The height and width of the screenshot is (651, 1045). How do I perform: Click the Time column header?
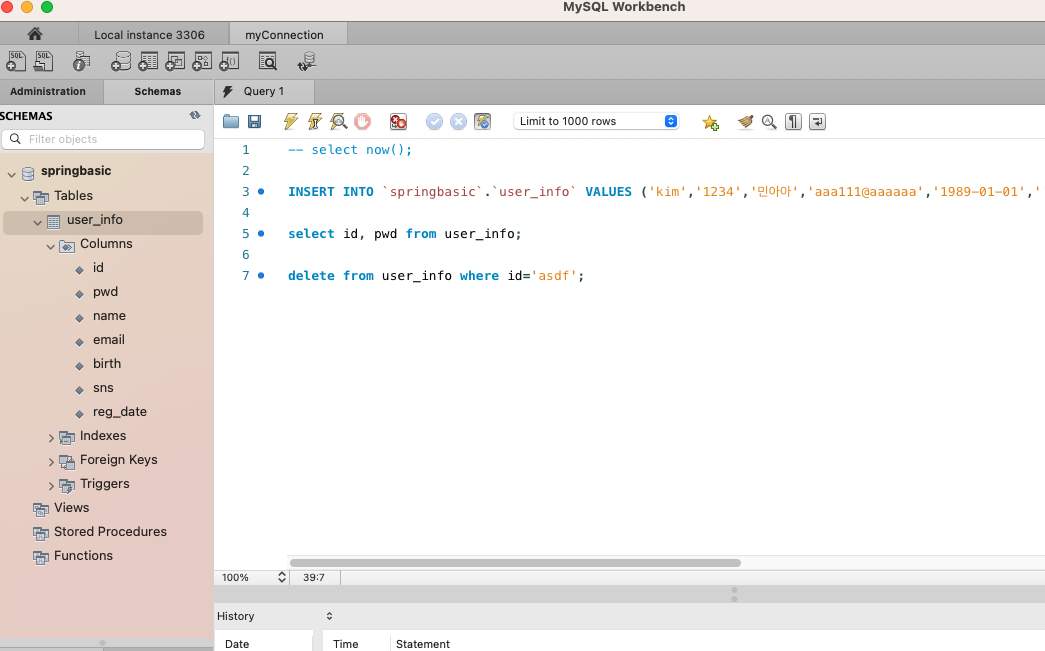click(x=346, y=644)
